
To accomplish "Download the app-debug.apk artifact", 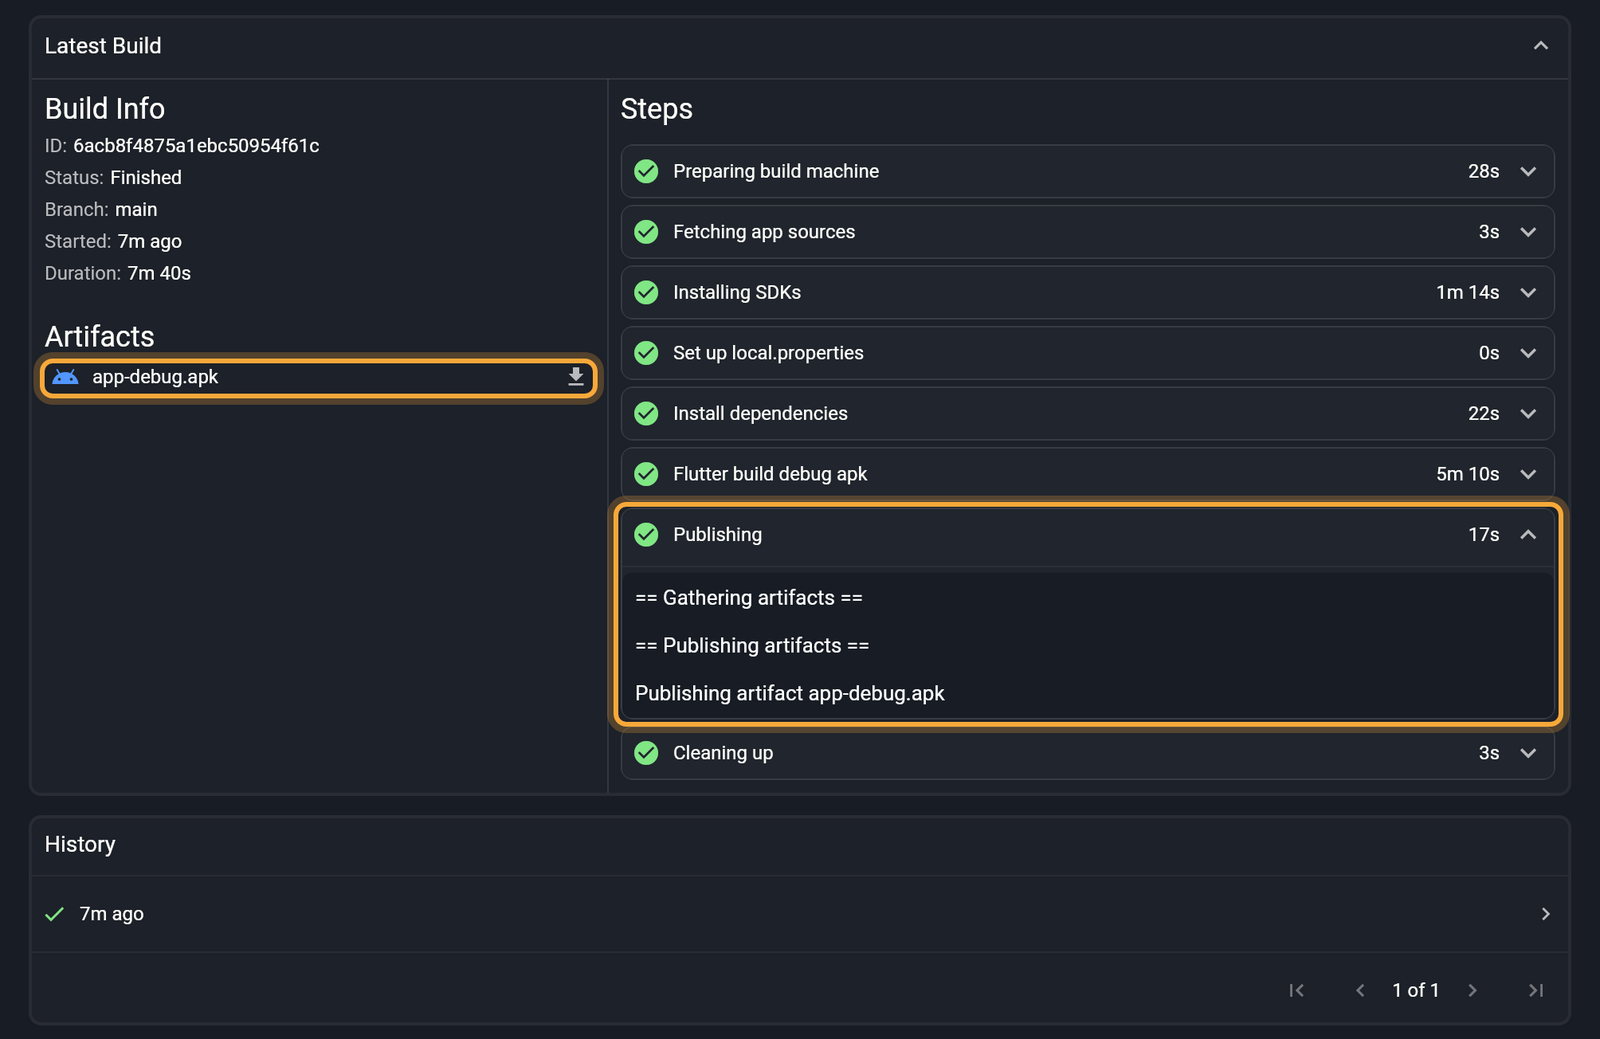I will pos(576,377).
